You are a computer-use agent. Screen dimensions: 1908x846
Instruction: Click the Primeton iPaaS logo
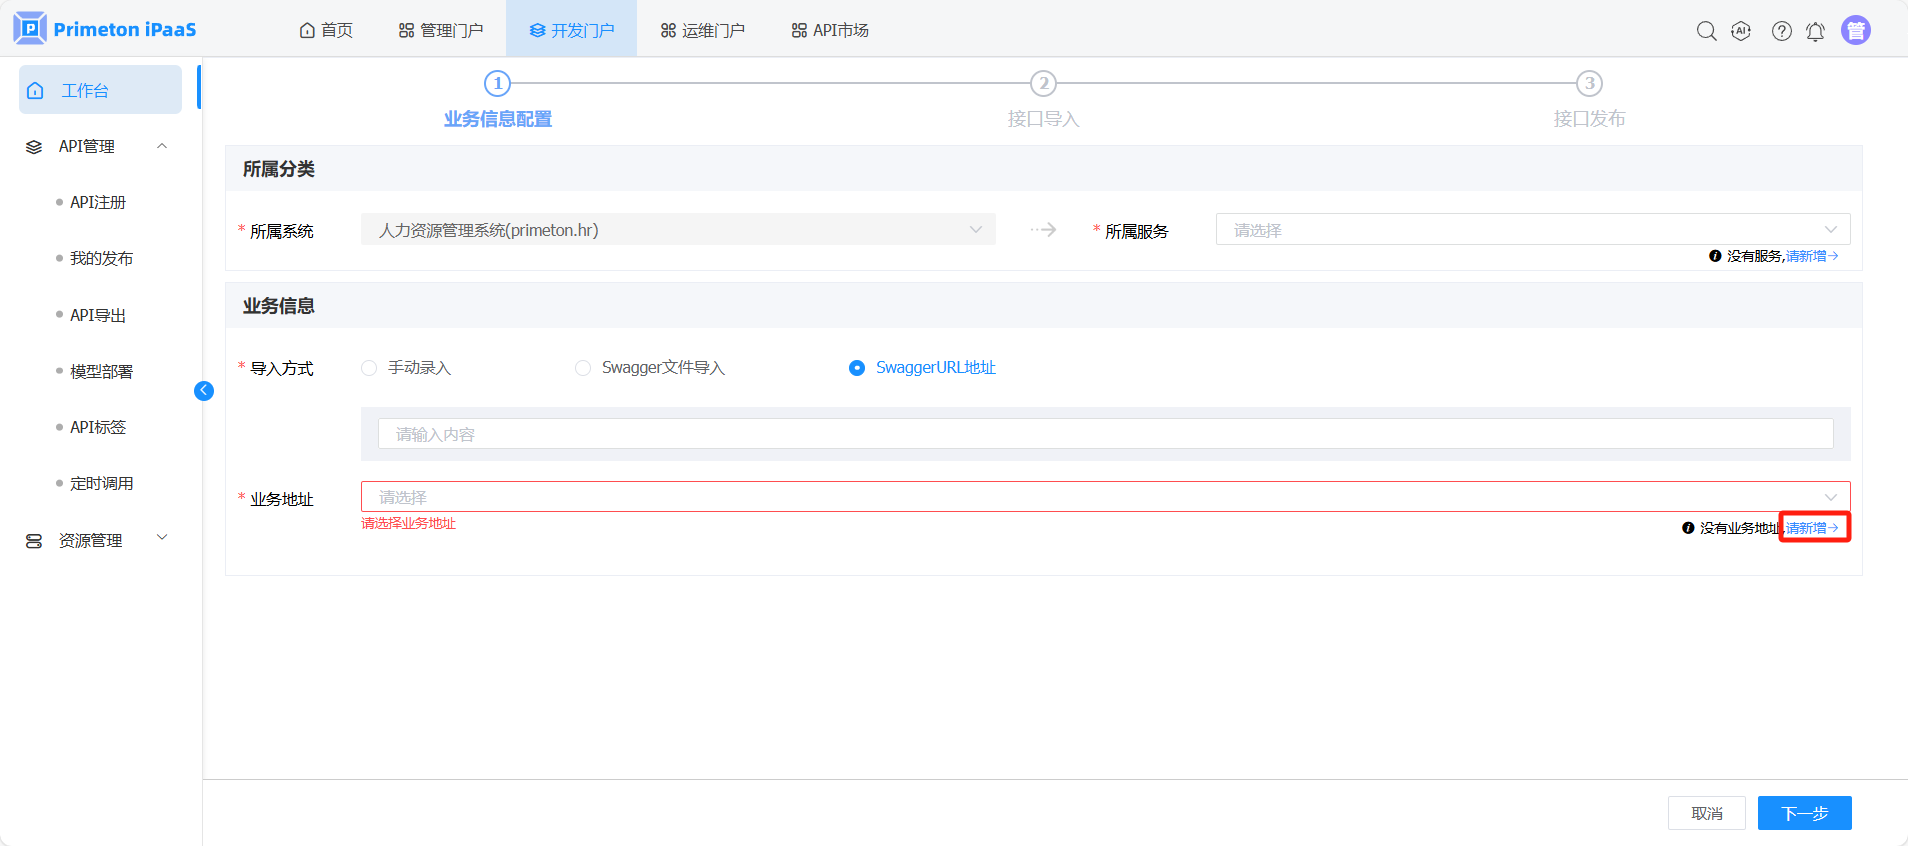pos(105,29)
